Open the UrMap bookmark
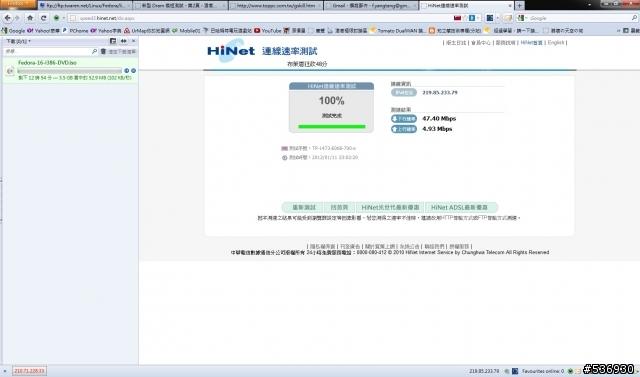Screen dimensions: 640x377 [x=147, y=31]
